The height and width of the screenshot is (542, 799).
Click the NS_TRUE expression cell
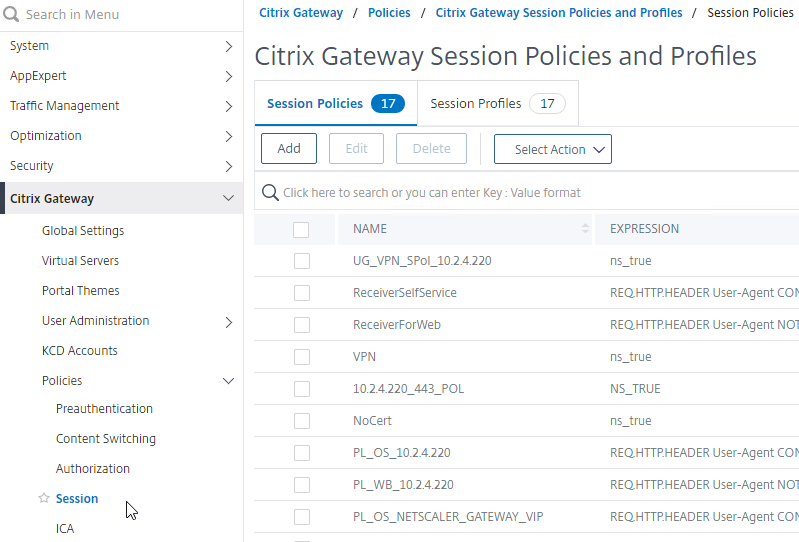point(635,389)
